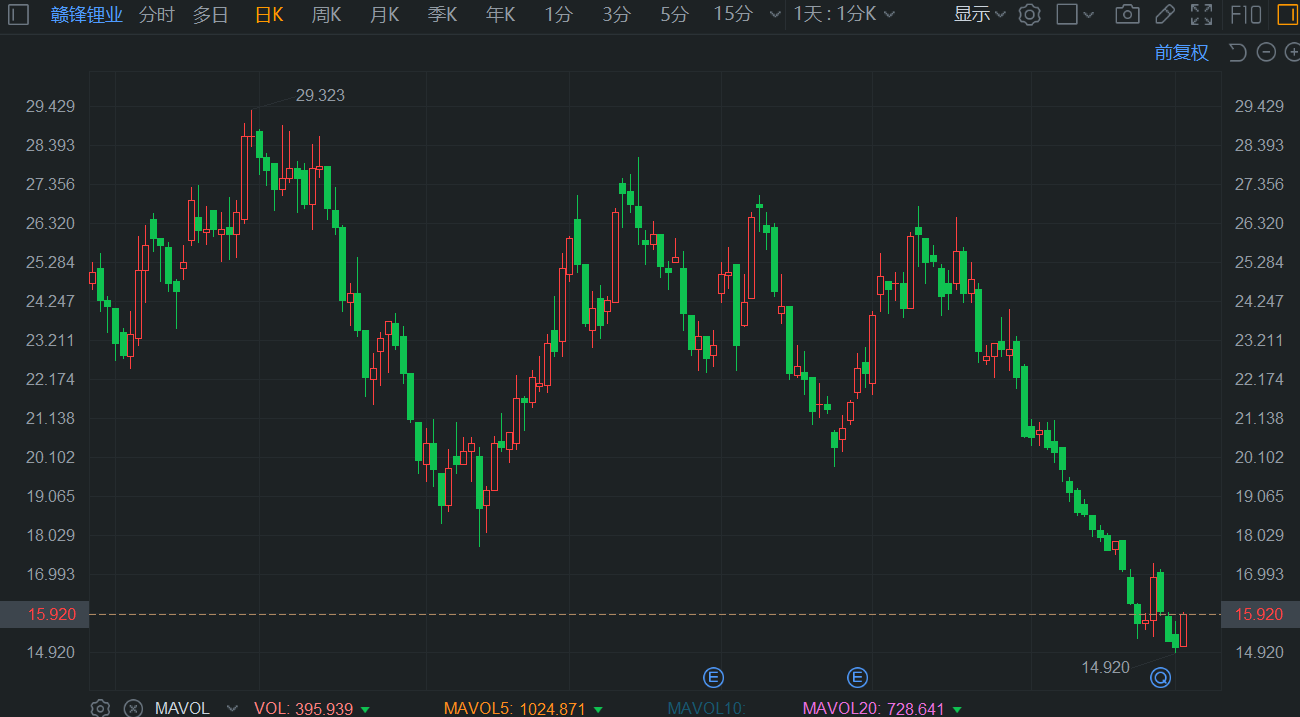Switch to the 周K weekly chart tab
The image size is (1300, 717).
326,15
